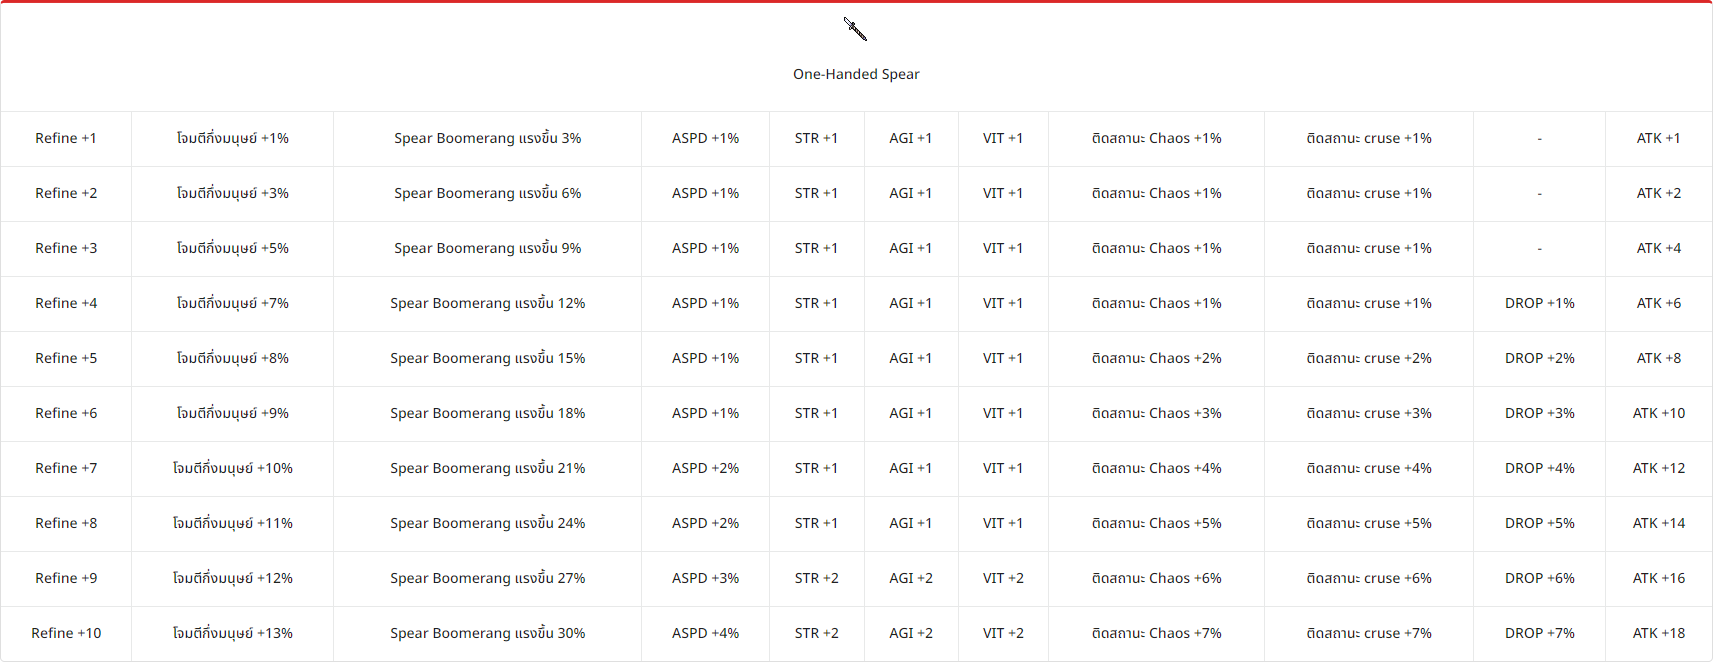Click the Spear Boomerang 18% cell
The image size is (1713, 662).
click(487, 413)
